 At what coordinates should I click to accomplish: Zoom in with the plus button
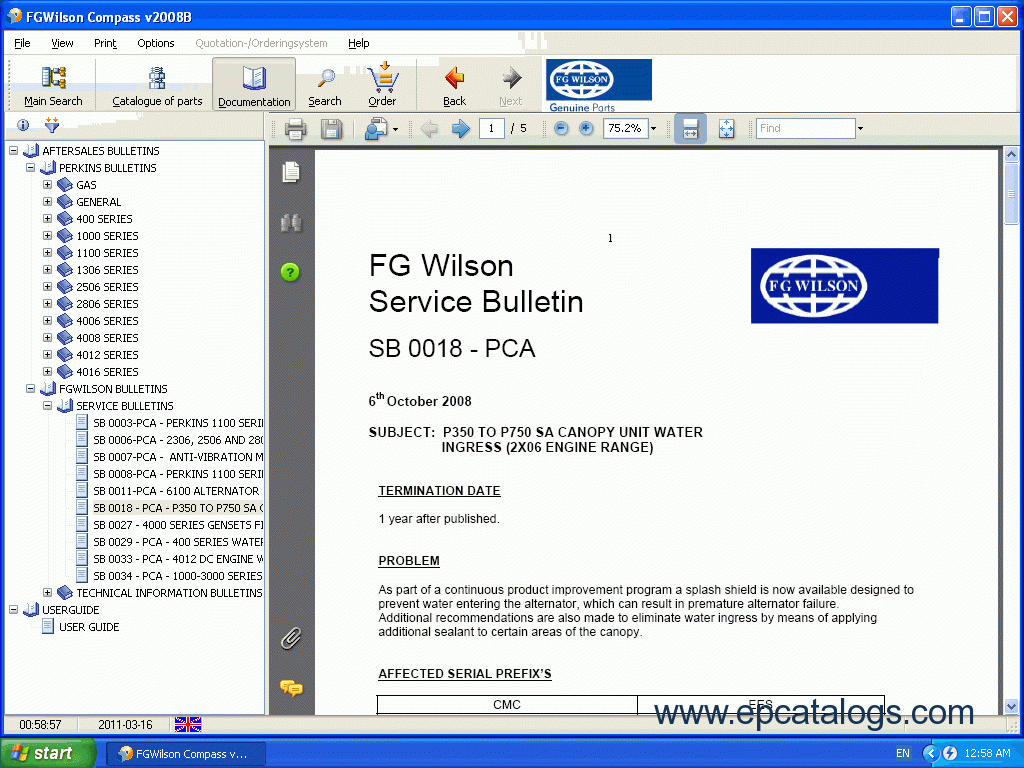coord(586,129)
